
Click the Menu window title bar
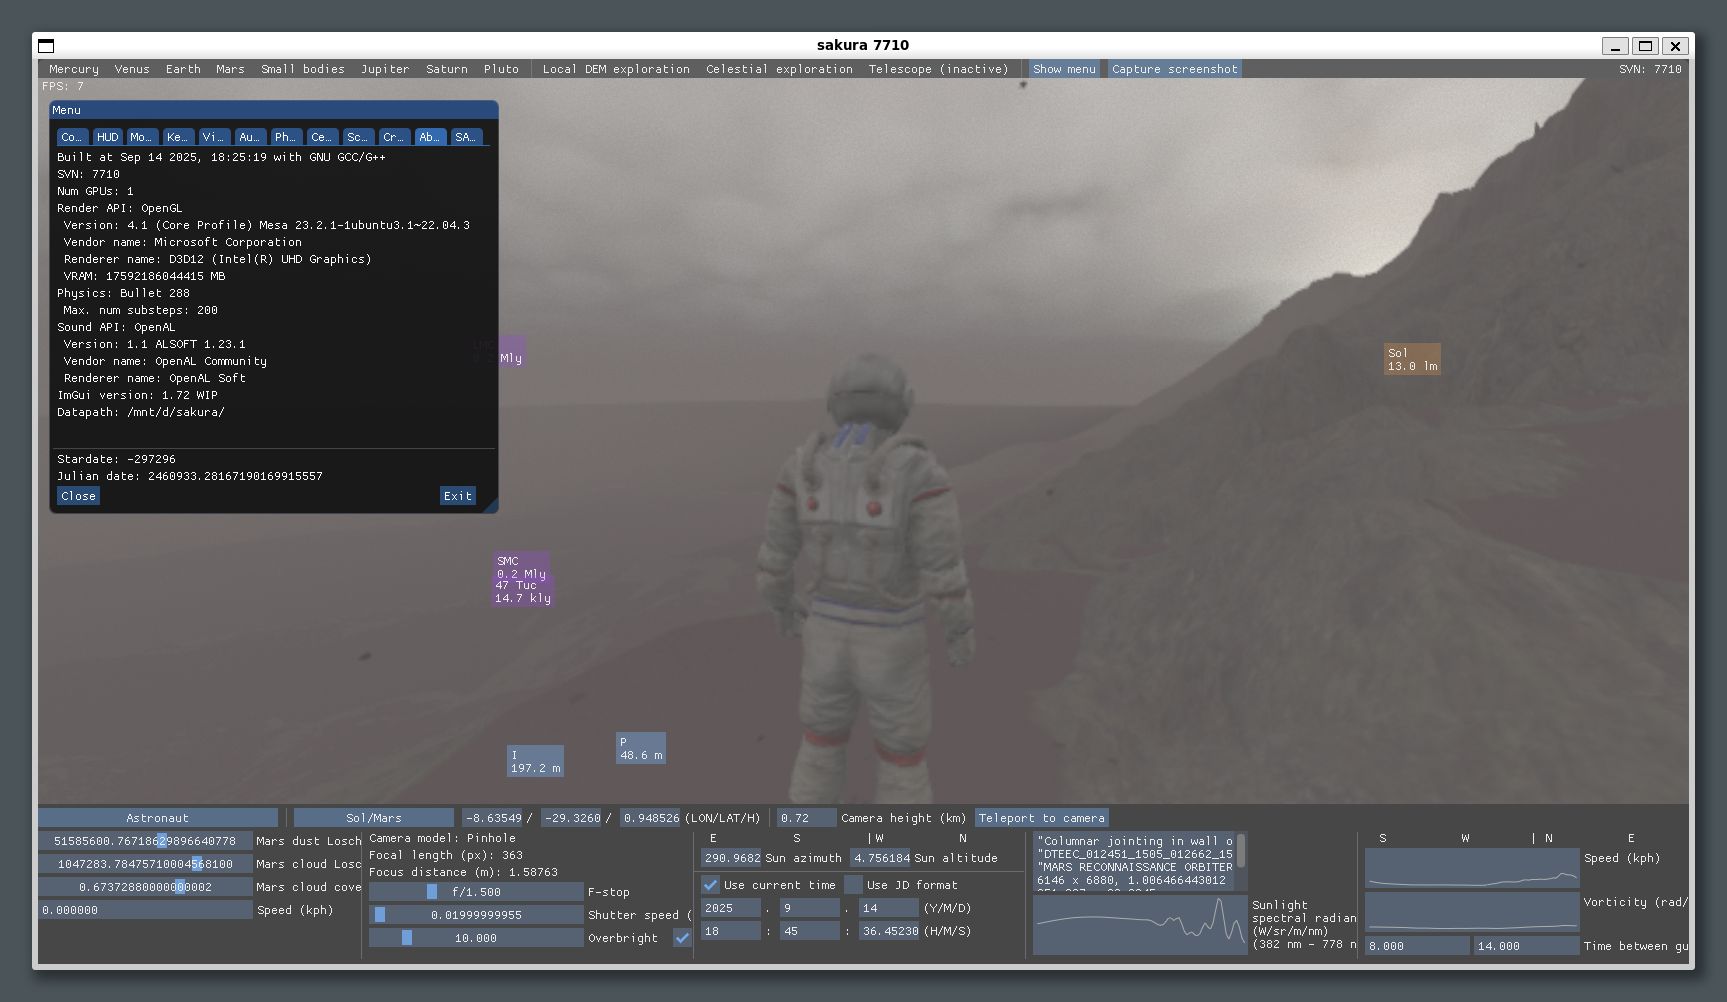pyautogui.click(x=274, y=110)
